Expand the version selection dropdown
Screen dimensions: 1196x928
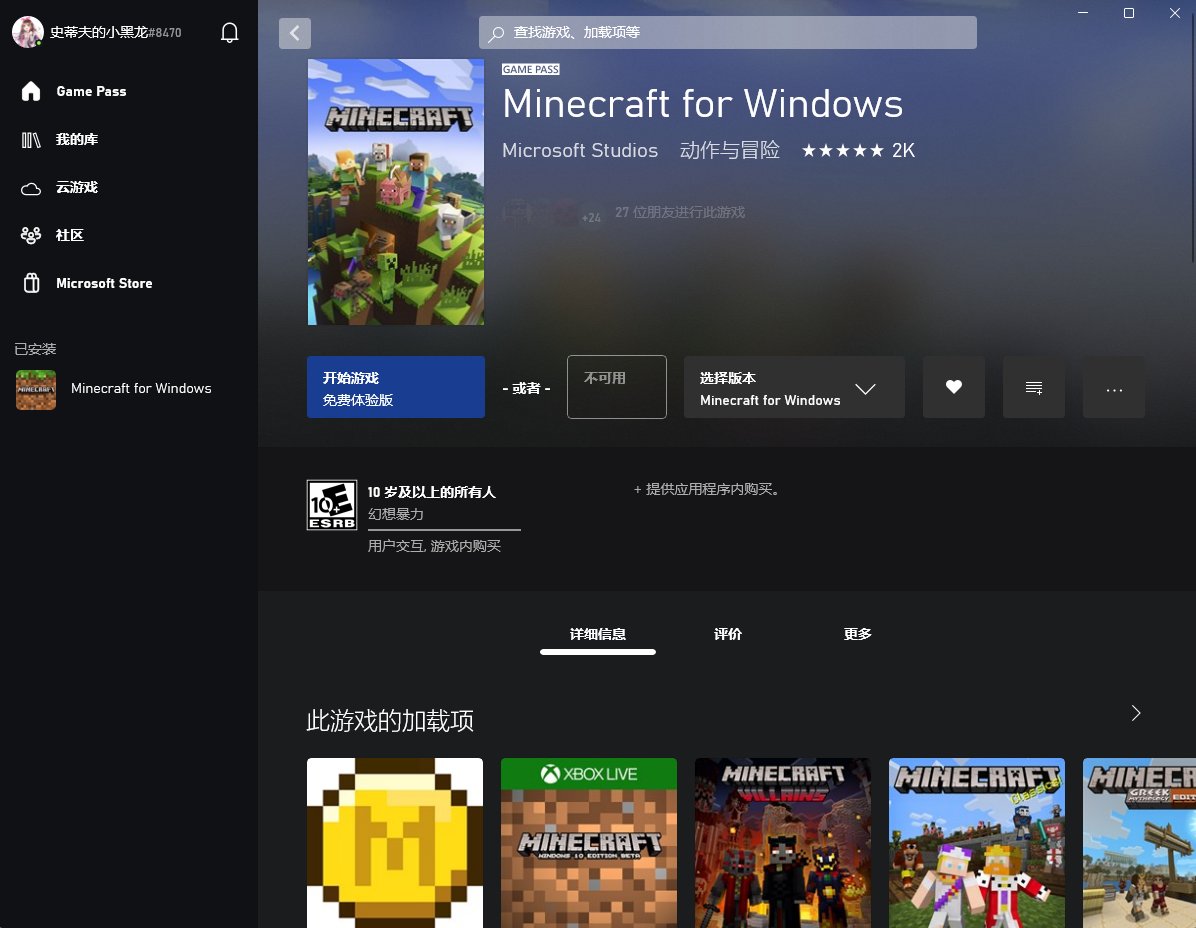click(x=794, y=387)
